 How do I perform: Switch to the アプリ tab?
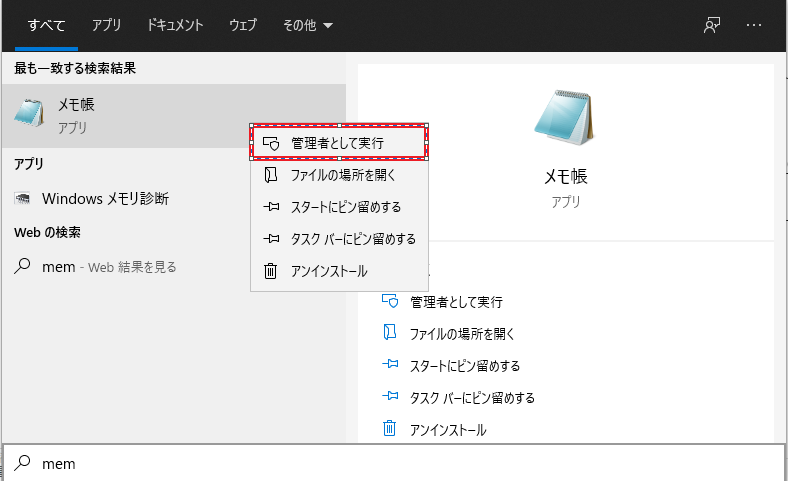click(x=106, y=25)
